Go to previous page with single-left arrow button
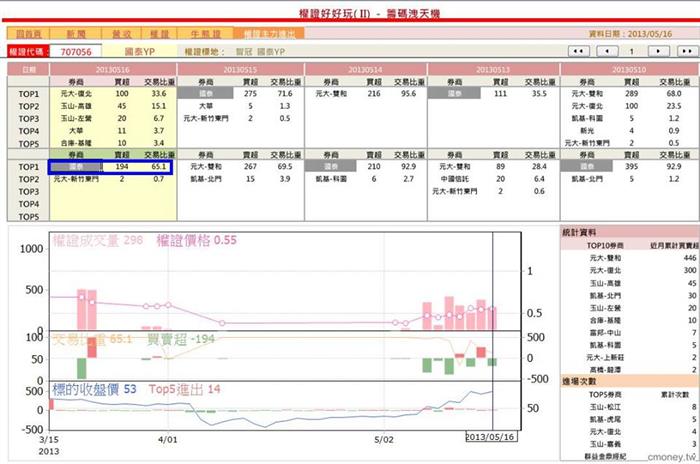This screenshot has height=464, width=700. click(x=607, y=51)
